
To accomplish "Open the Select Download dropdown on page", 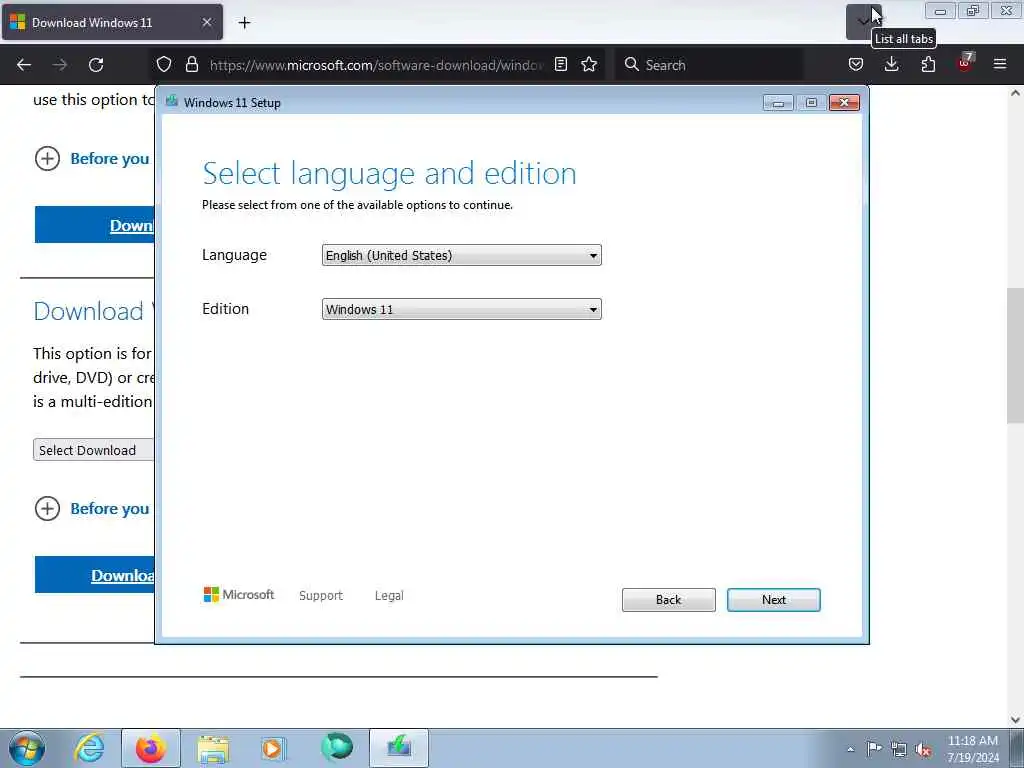I will 93,450.
